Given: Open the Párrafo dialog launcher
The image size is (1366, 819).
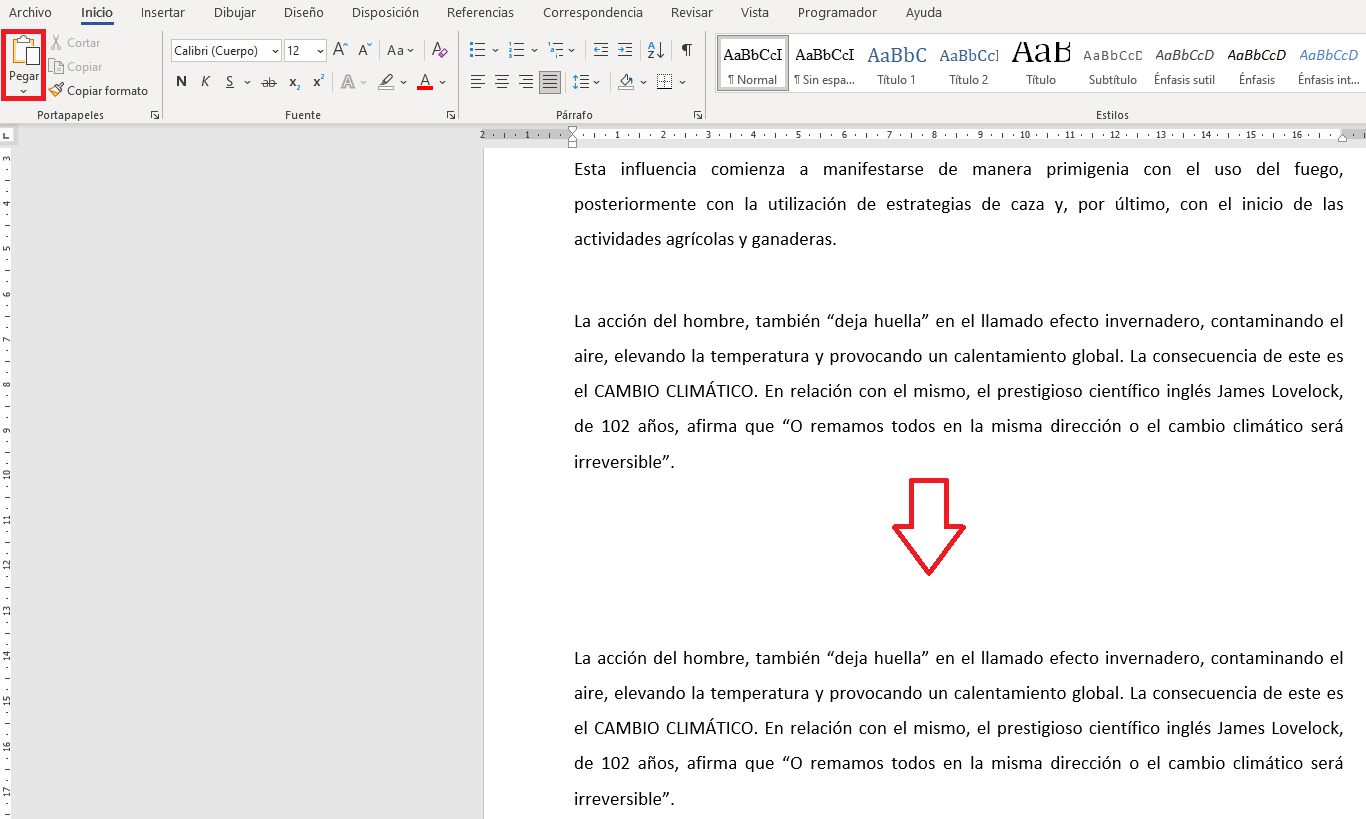Looking at the screenshot, I should pyautogui.click(x=698, y=116).
